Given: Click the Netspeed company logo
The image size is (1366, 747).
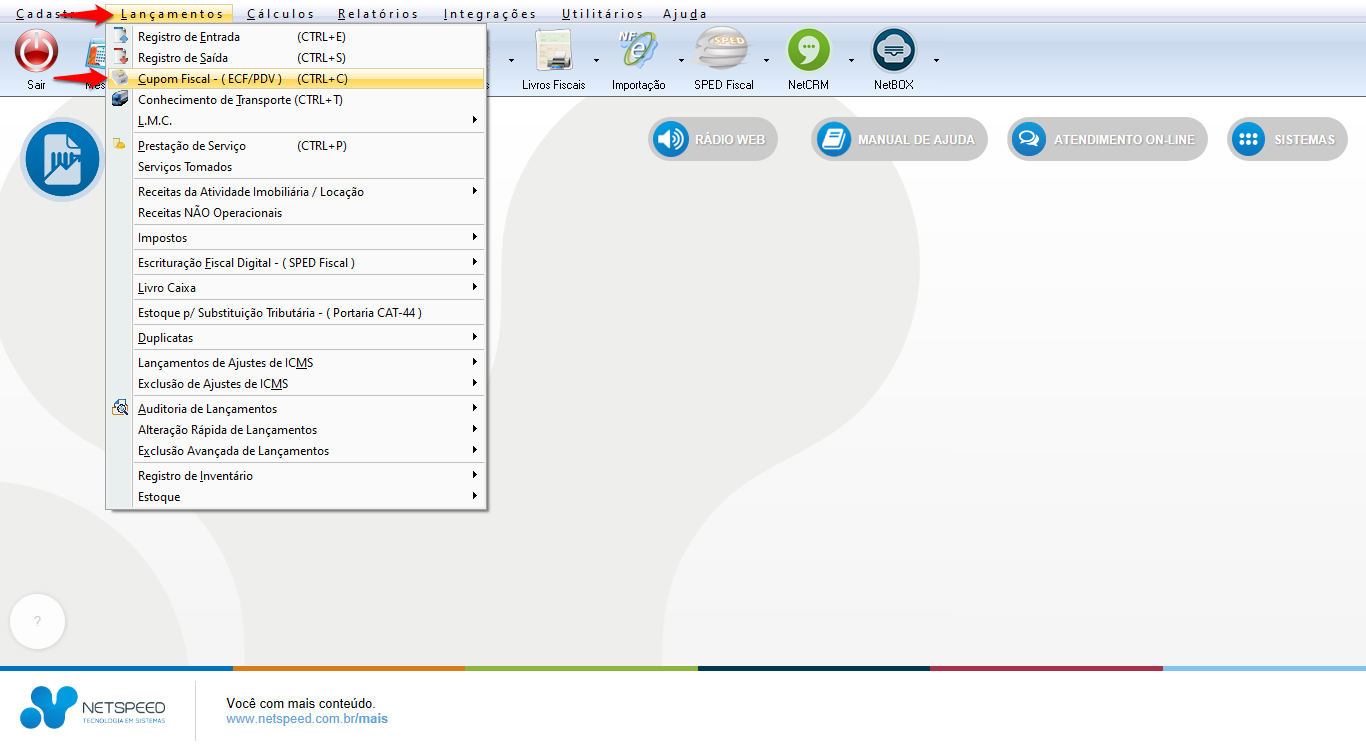Looking at the screenshot, I should point(93,707).
